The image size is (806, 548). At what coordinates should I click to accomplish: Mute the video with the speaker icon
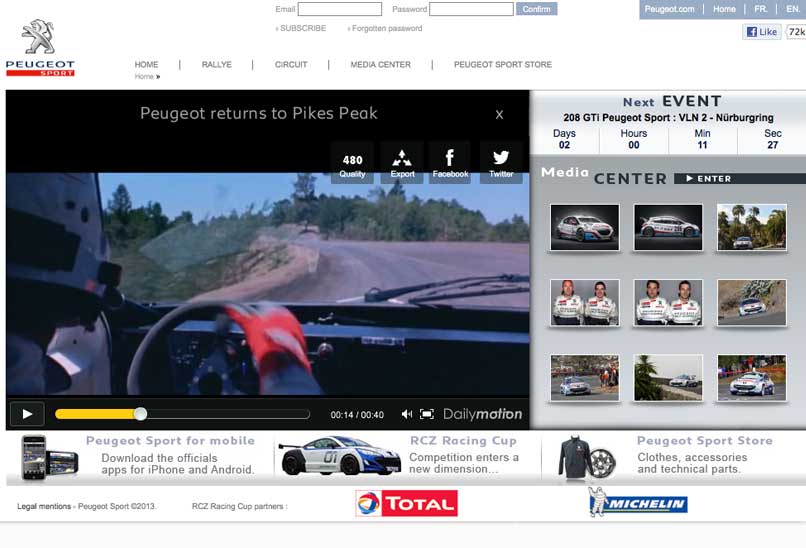[407, 414]
